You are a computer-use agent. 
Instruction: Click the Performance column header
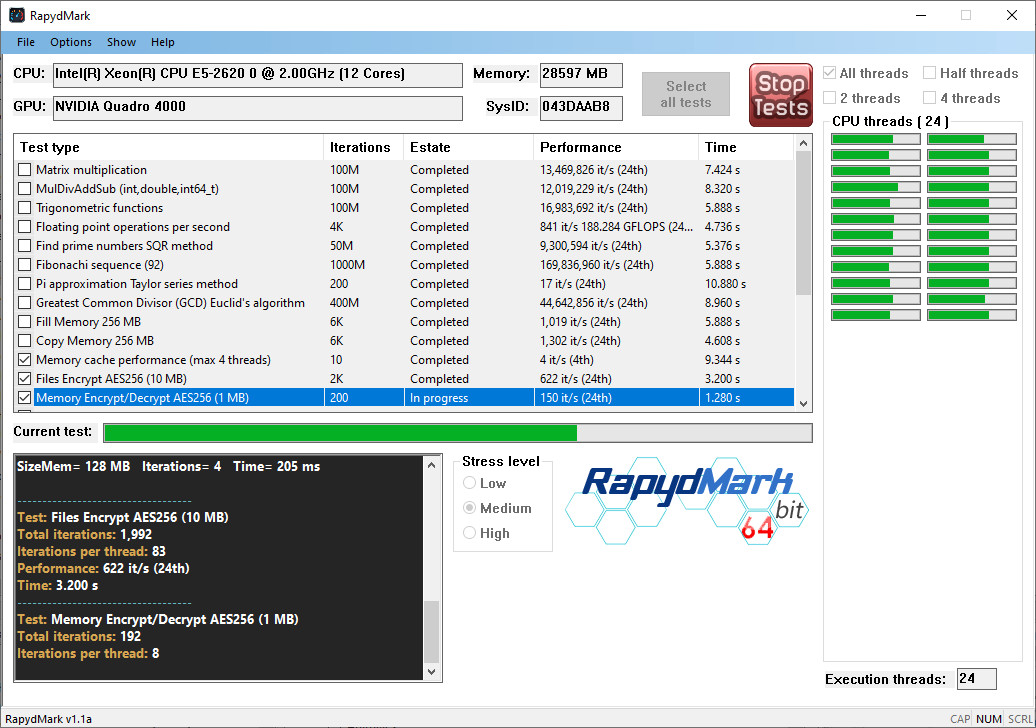(x=615, y=147)
